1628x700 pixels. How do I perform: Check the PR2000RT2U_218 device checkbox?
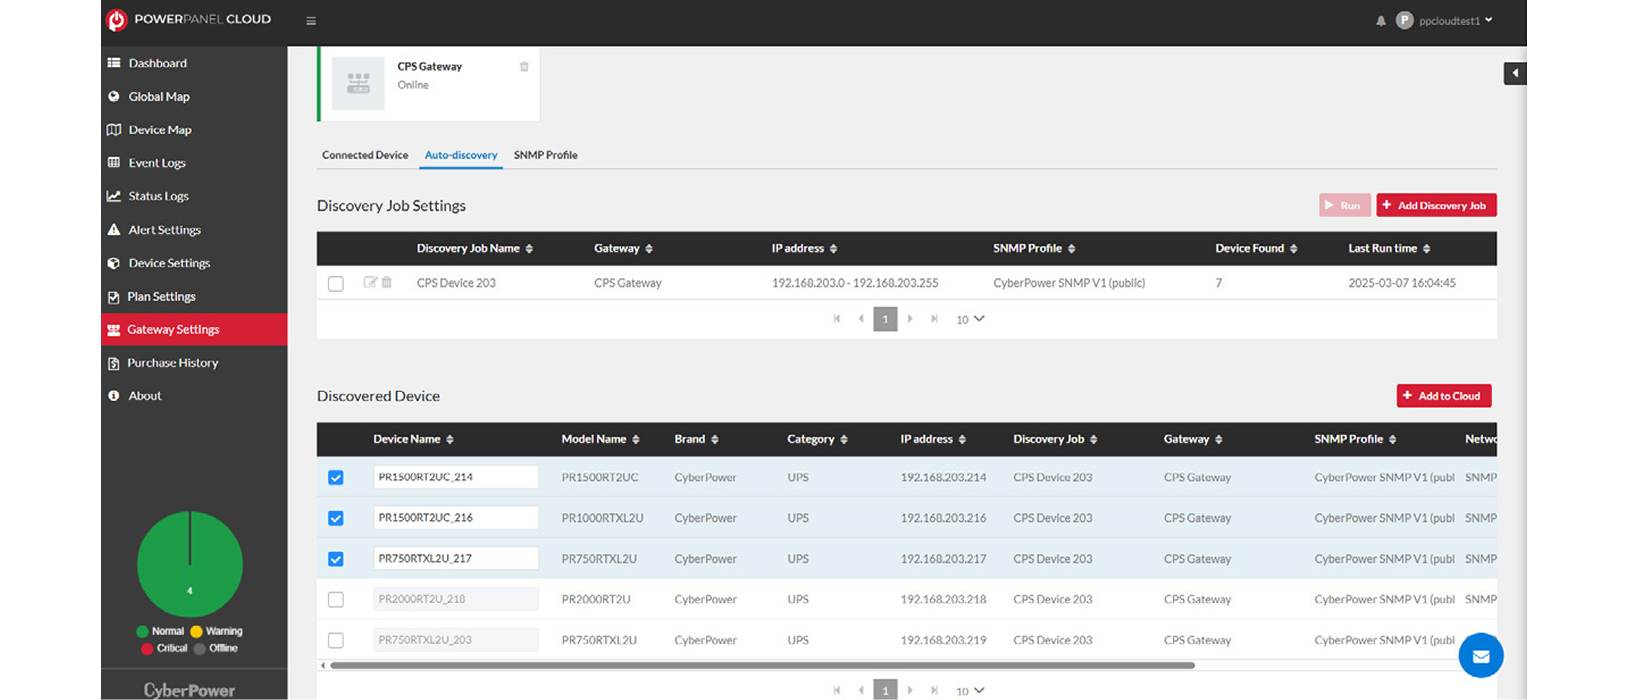tap(336, 600)
